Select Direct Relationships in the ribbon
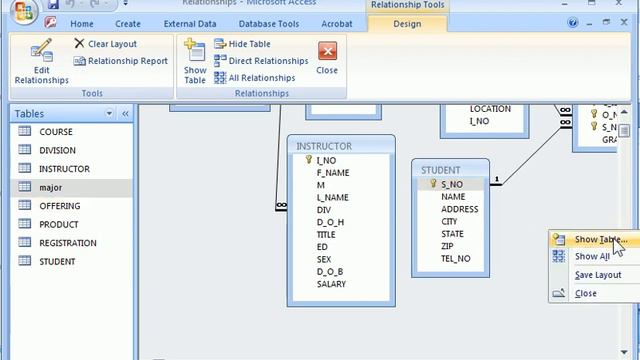The width and height of the screenshot is (640, 360). click(x=261, y=61)
